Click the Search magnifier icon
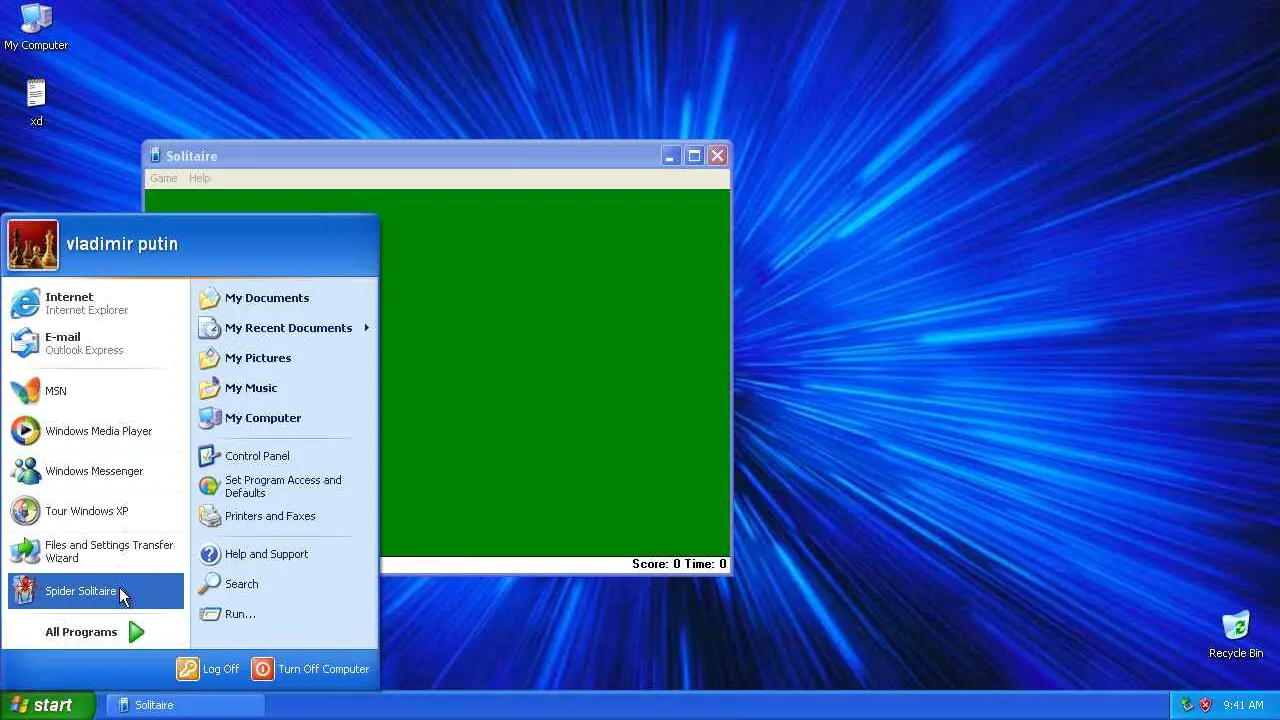 coord(208,584)
